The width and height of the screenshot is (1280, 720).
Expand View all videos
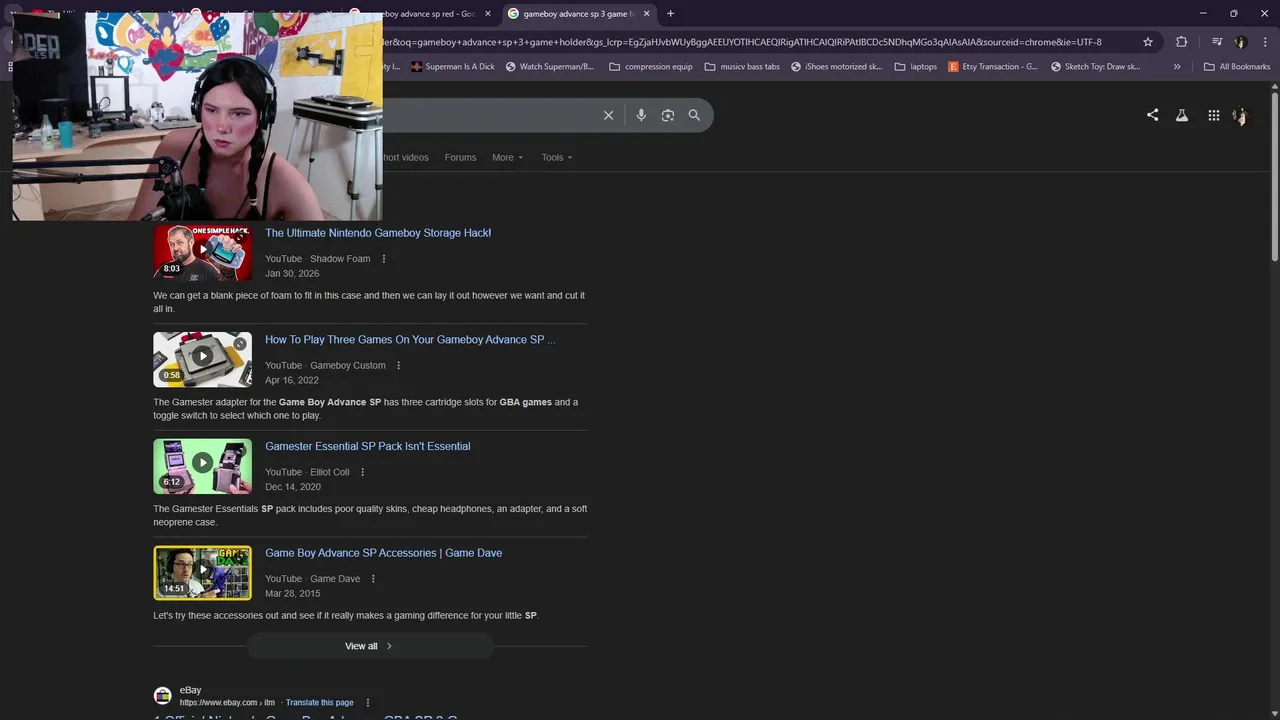pos(369,646)
